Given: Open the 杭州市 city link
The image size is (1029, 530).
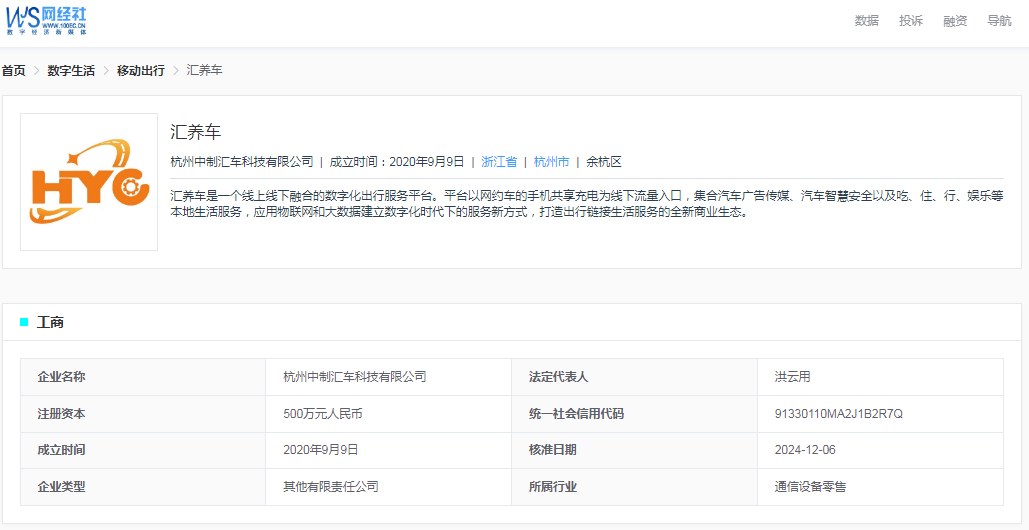Looking at the screenshot, I should 551,161.
